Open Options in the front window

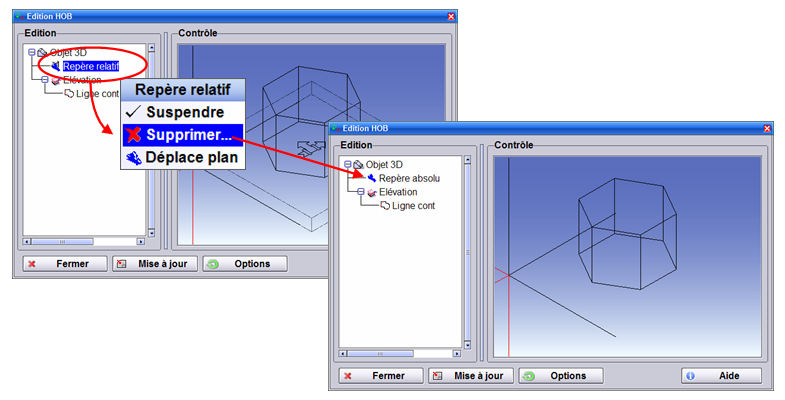[x=559, y=376]
